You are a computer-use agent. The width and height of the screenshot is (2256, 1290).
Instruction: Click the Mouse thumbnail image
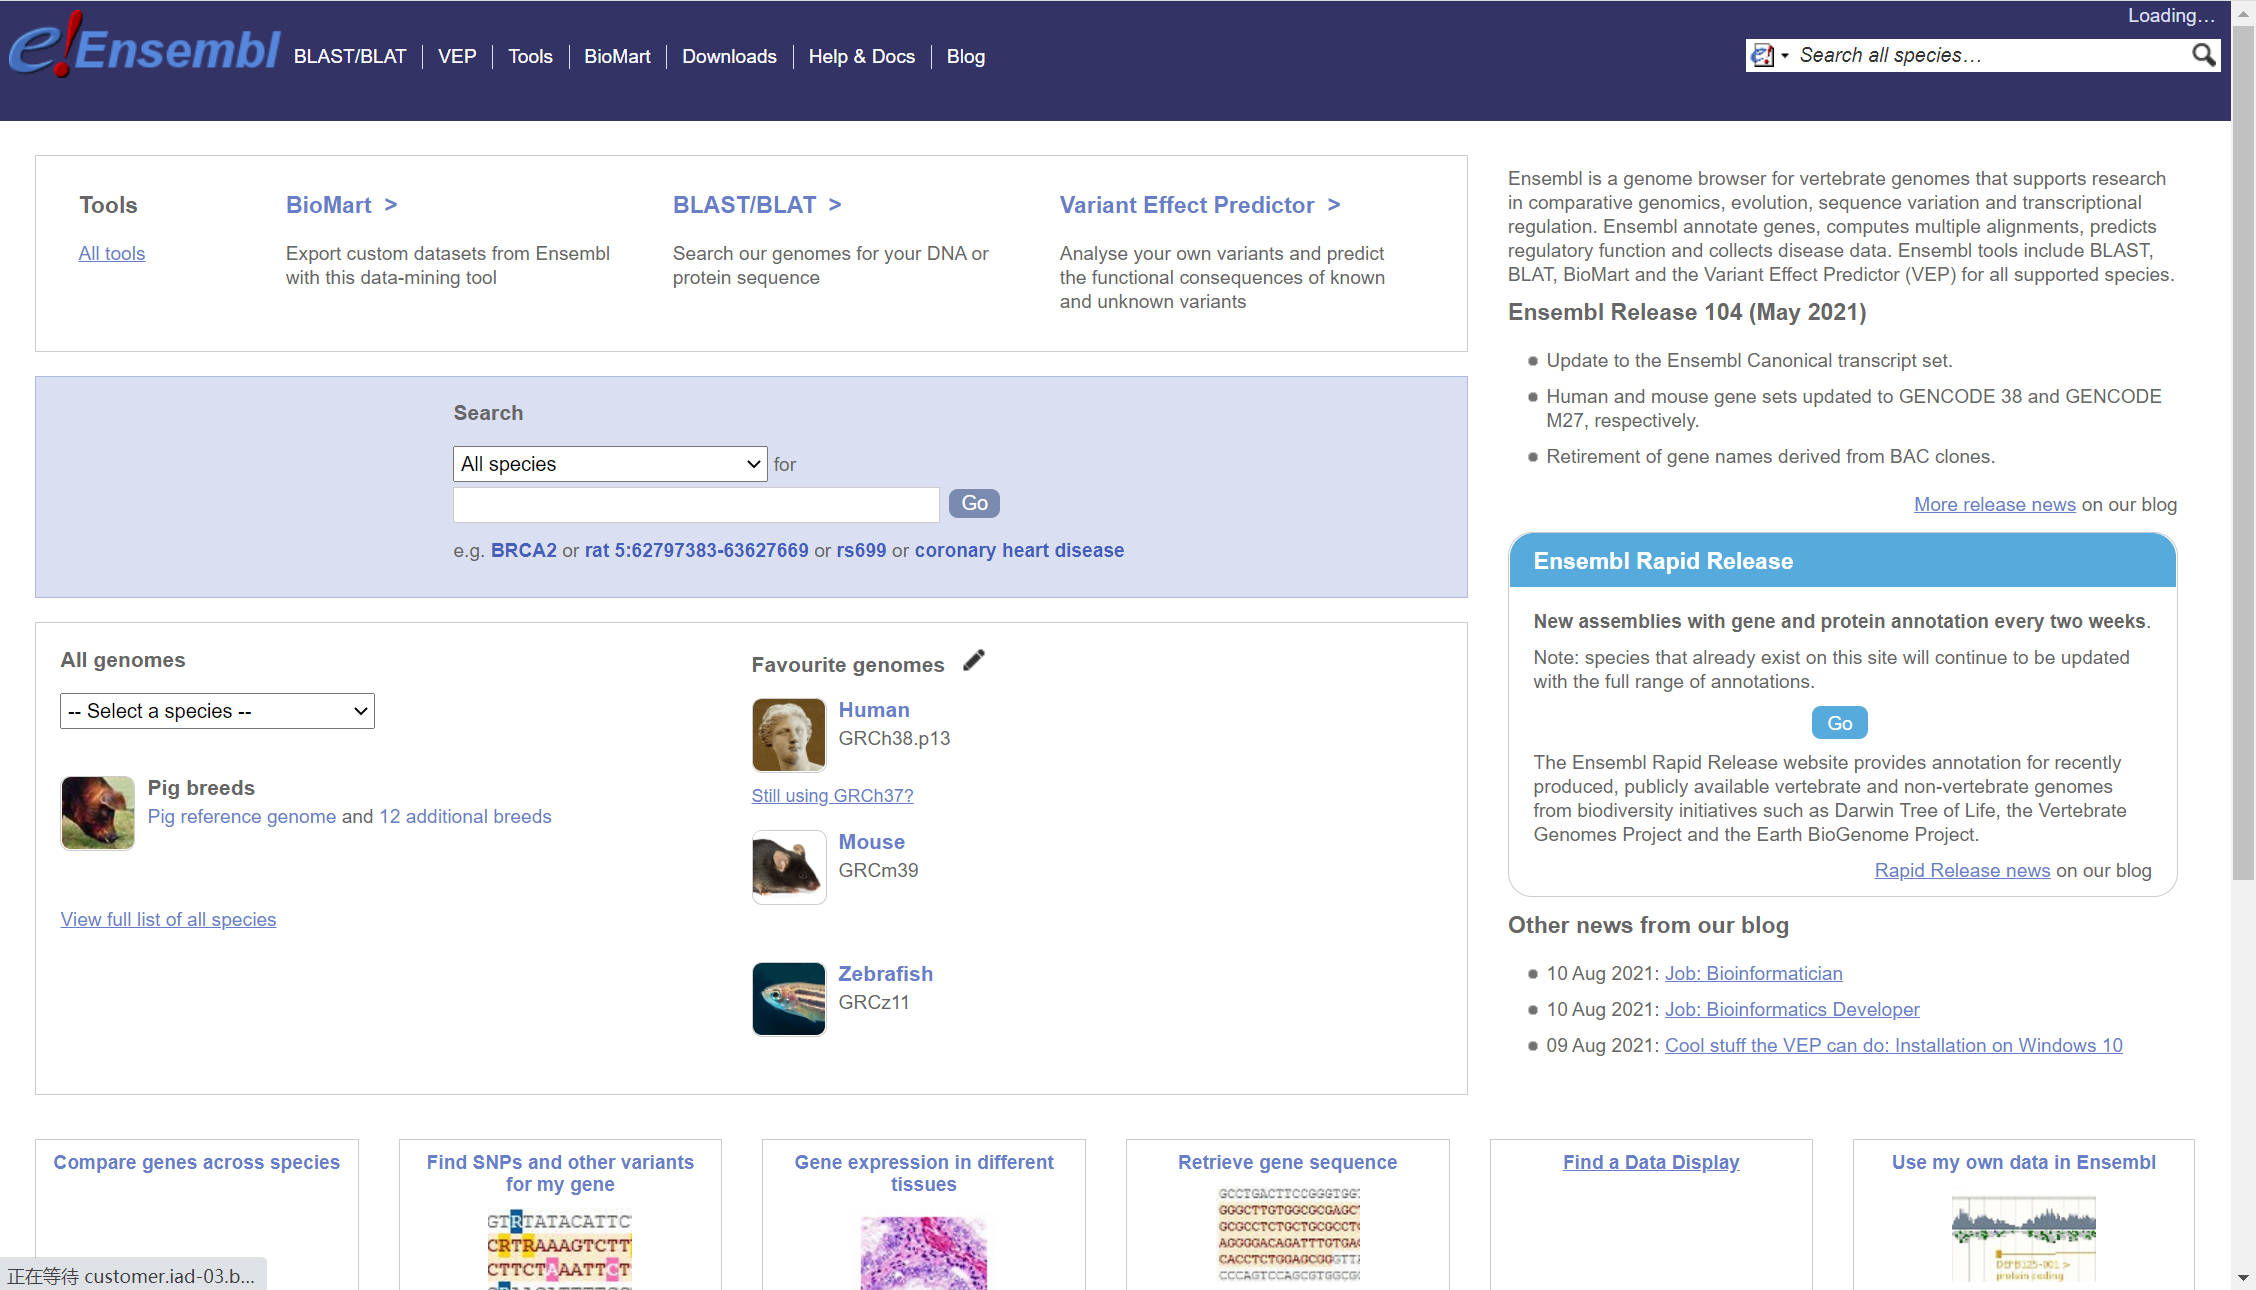(789, 867)
